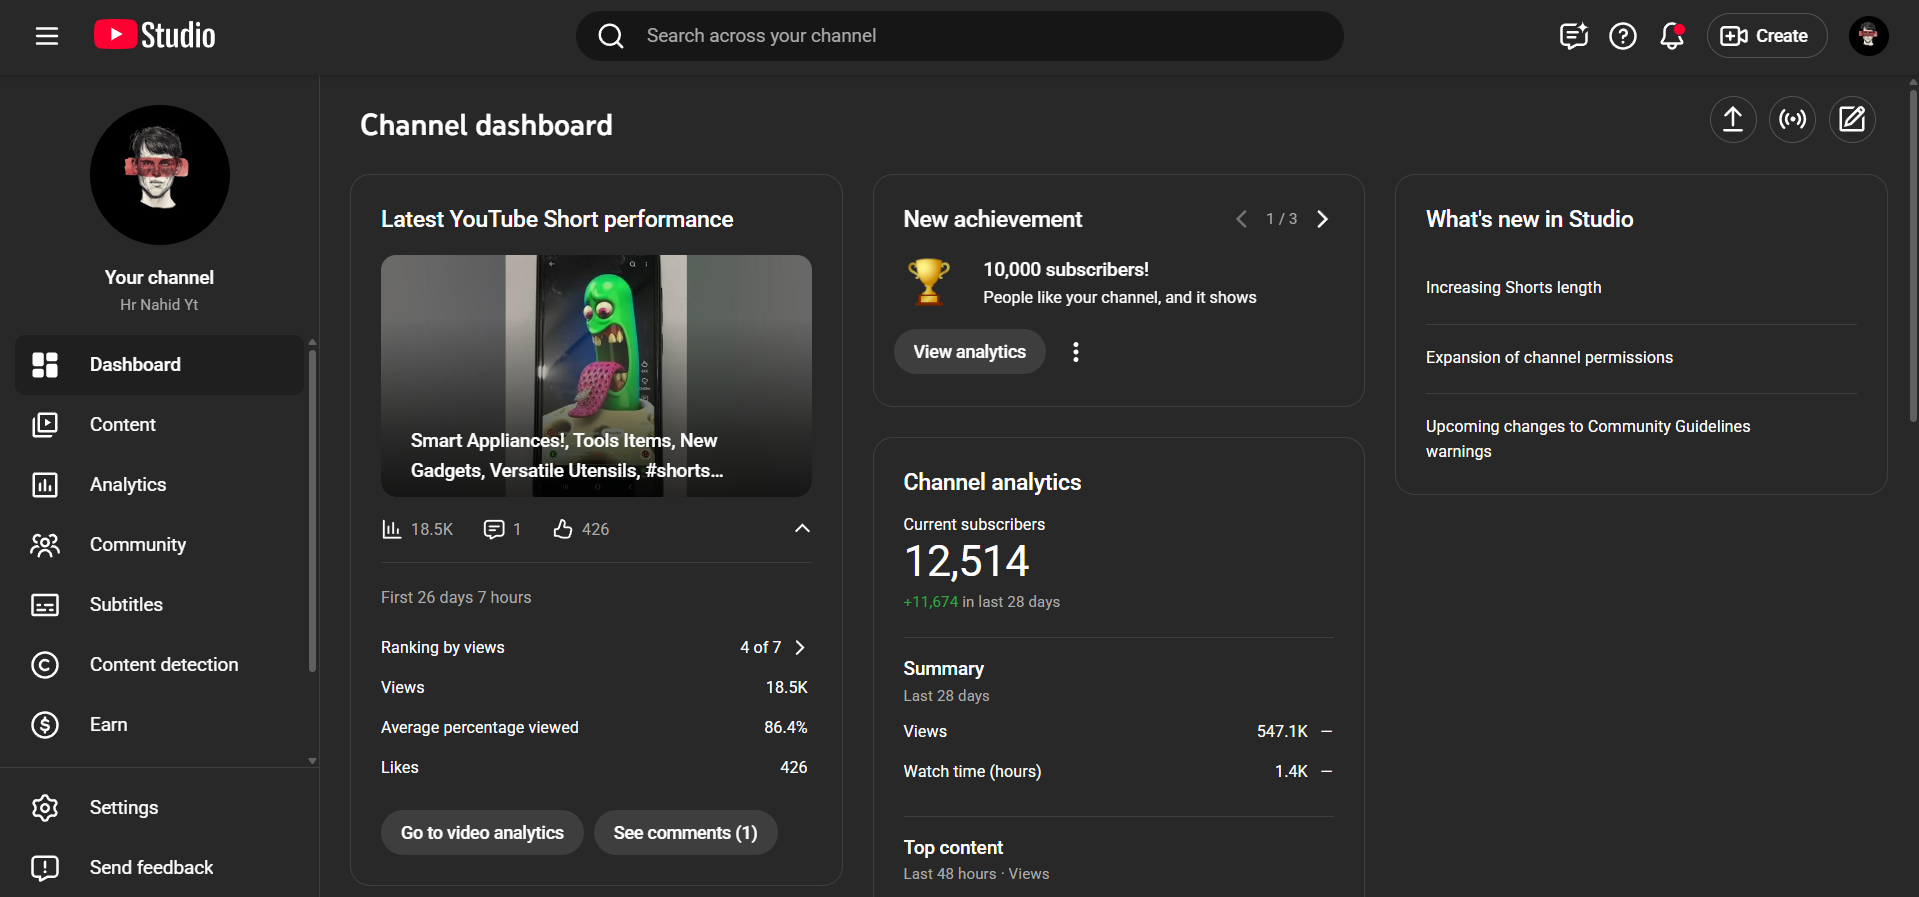Toggle the hamburger navigation menu

(47, 36)
